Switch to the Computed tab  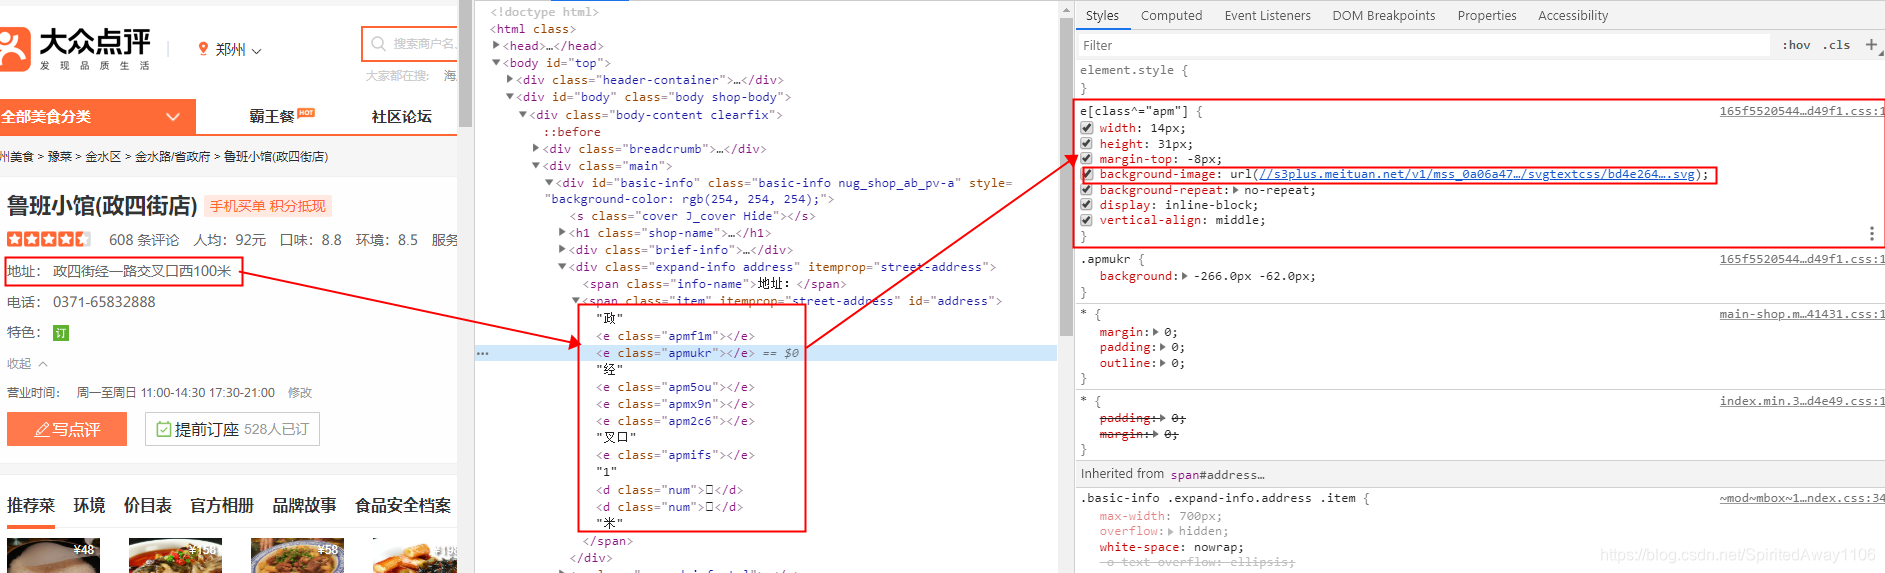1171,16
